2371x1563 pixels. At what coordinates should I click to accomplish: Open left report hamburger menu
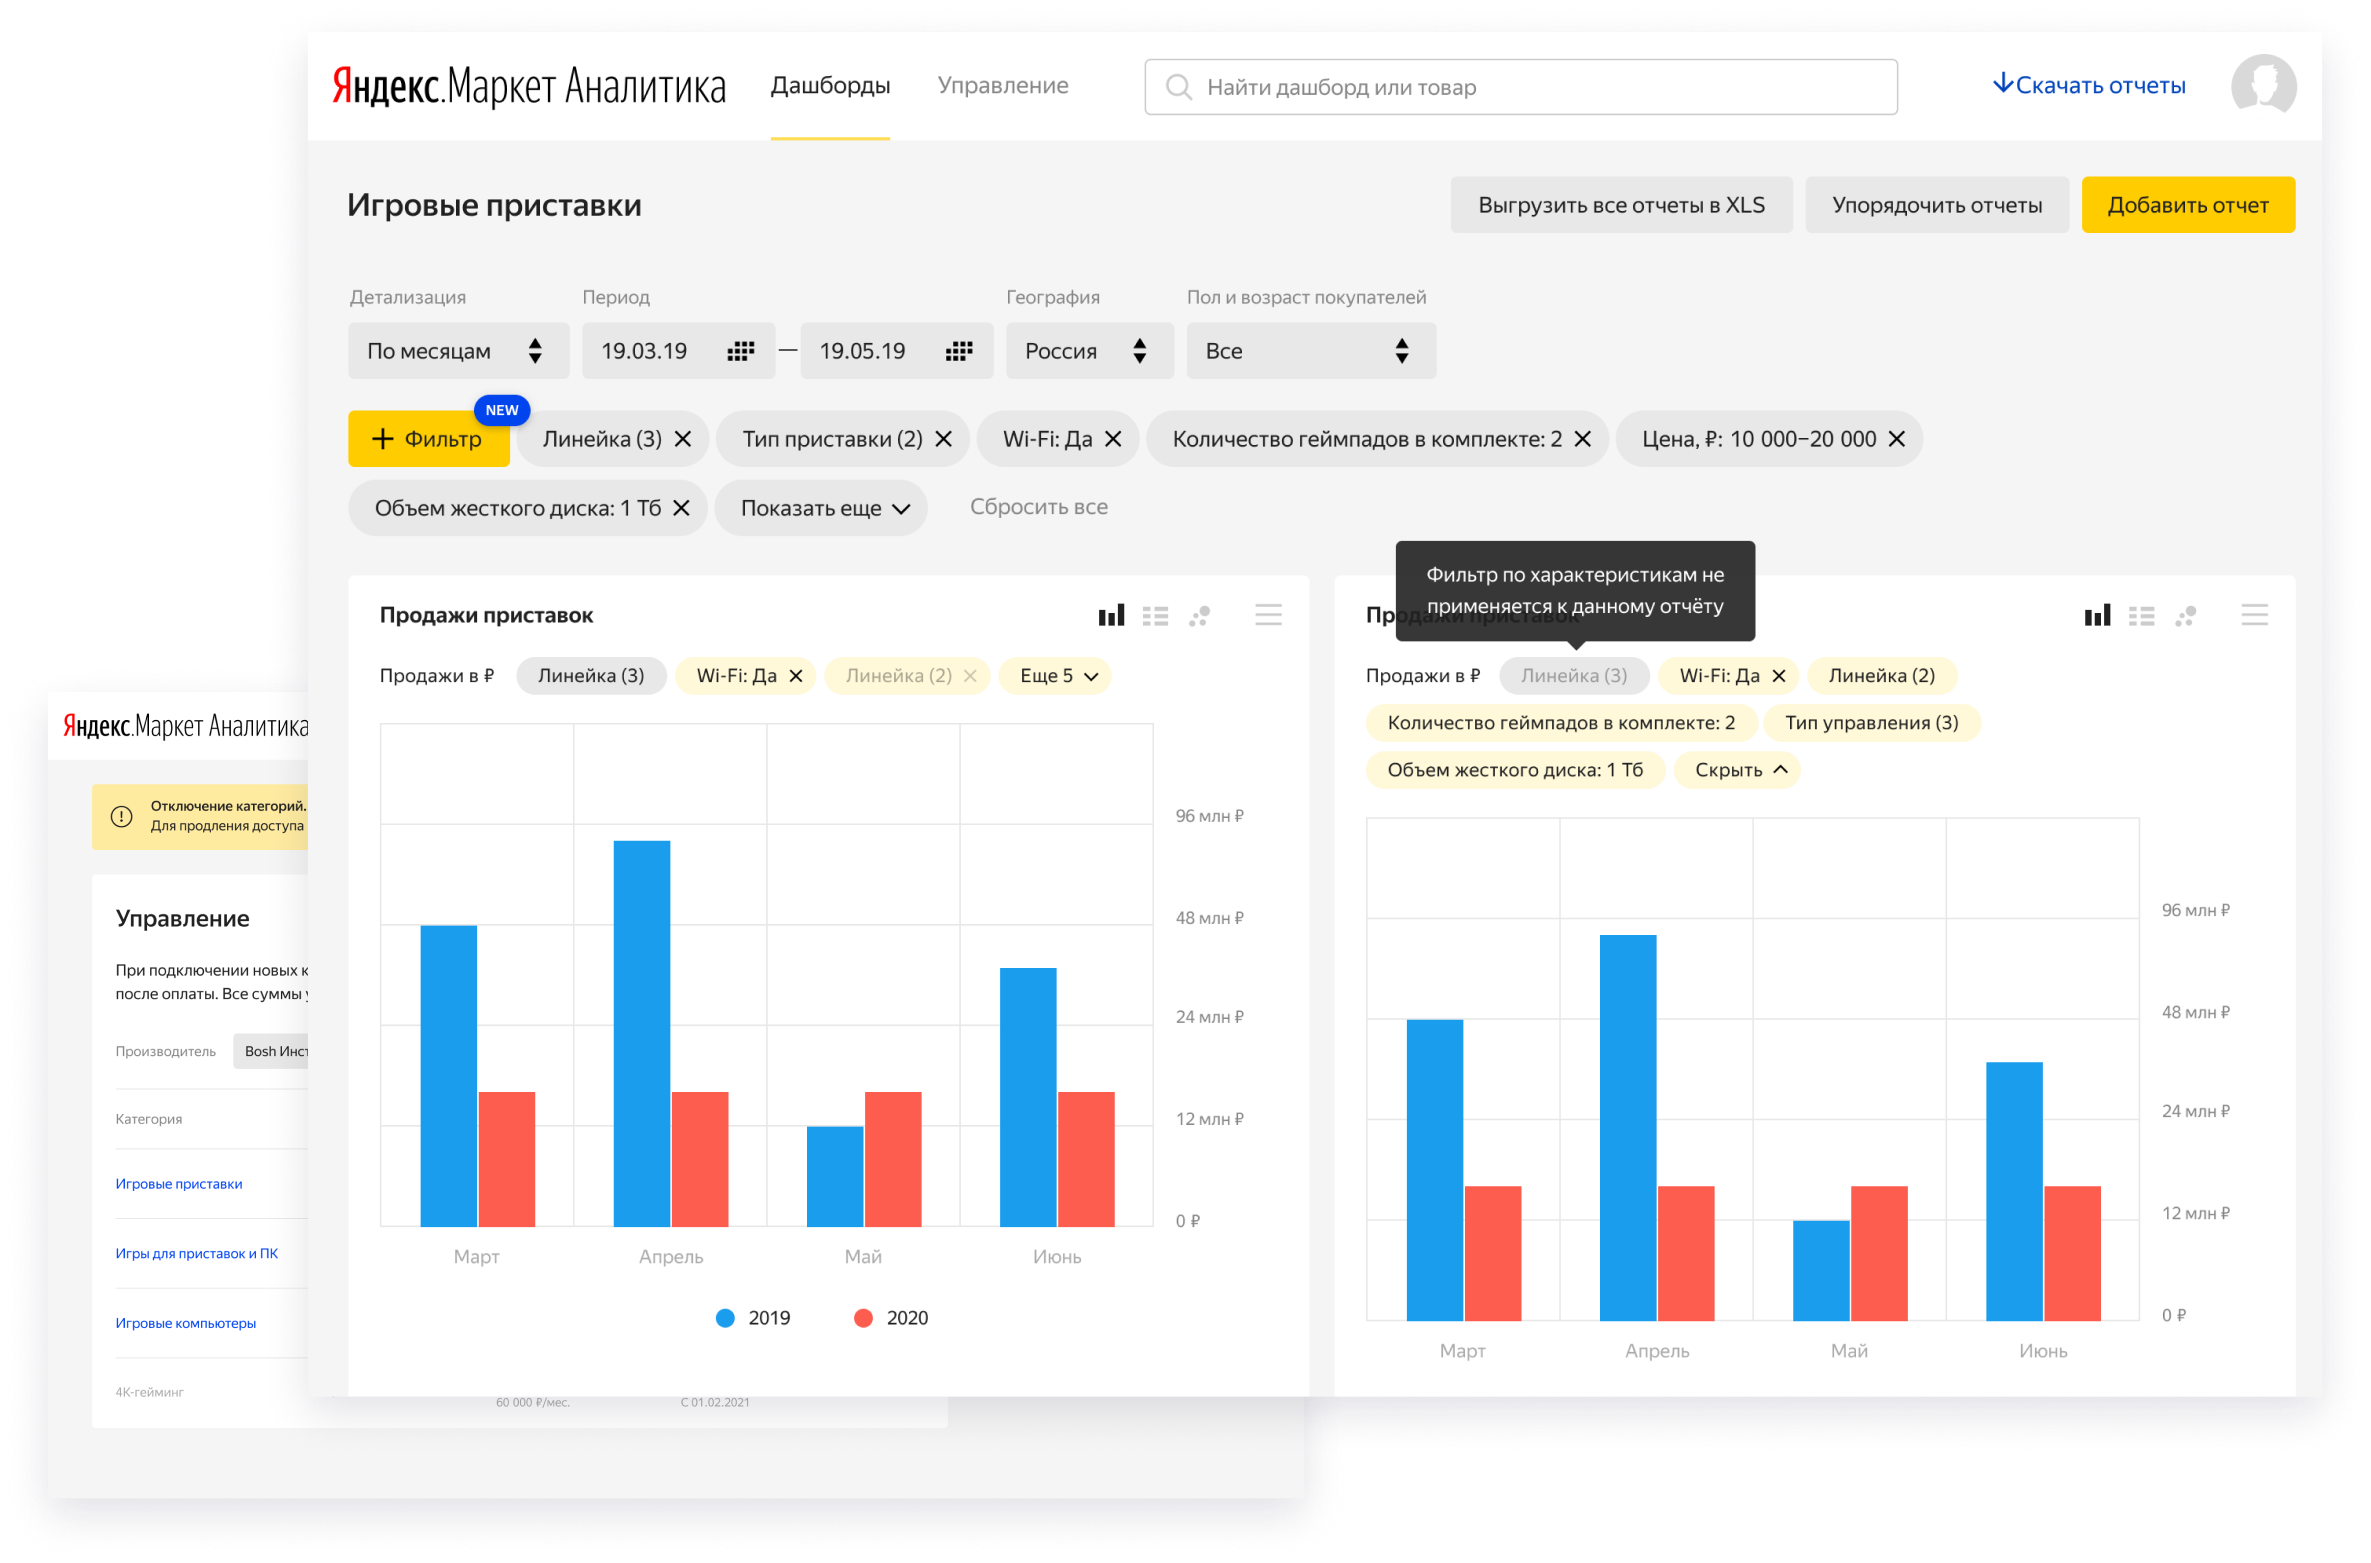(x=1268, y=615)
